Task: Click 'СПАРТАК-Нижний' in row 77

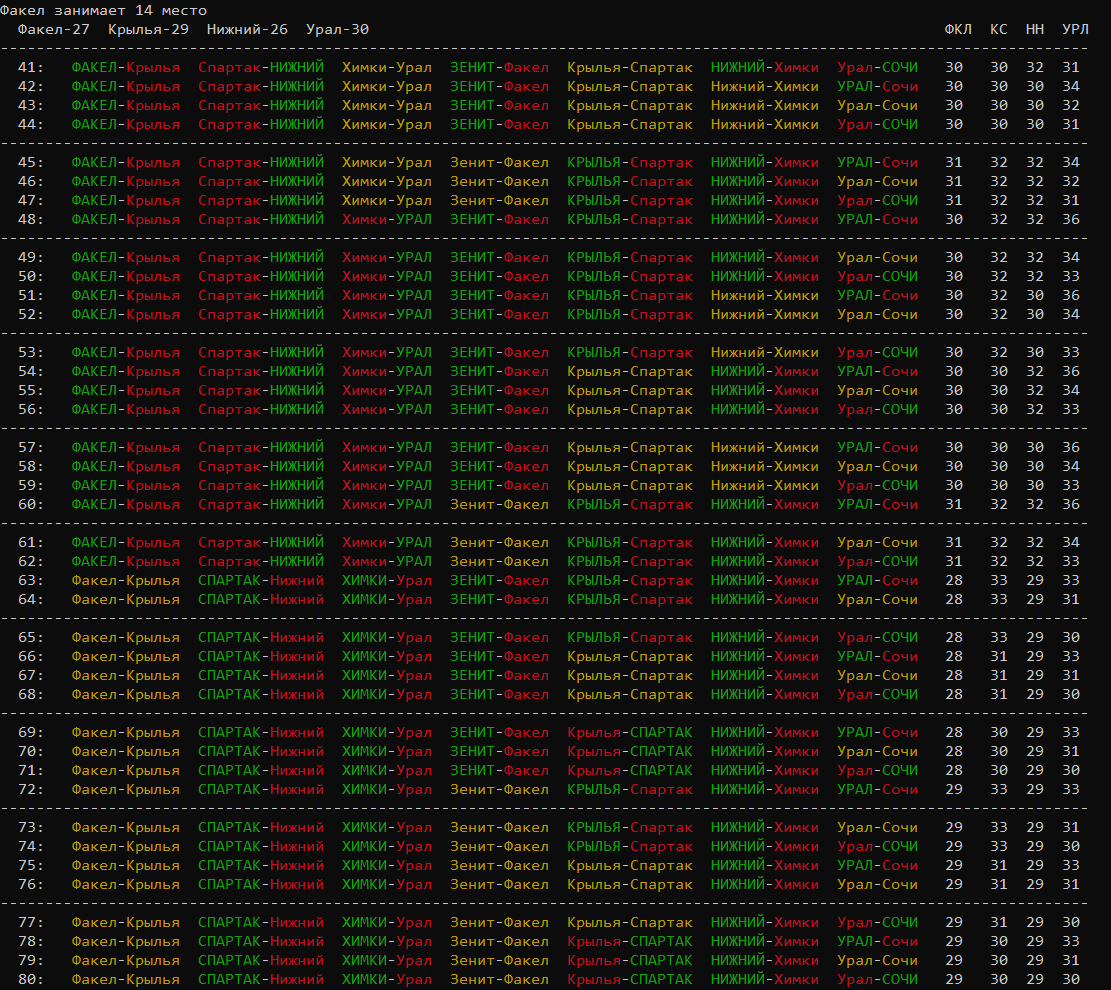Action: [261, 922]
